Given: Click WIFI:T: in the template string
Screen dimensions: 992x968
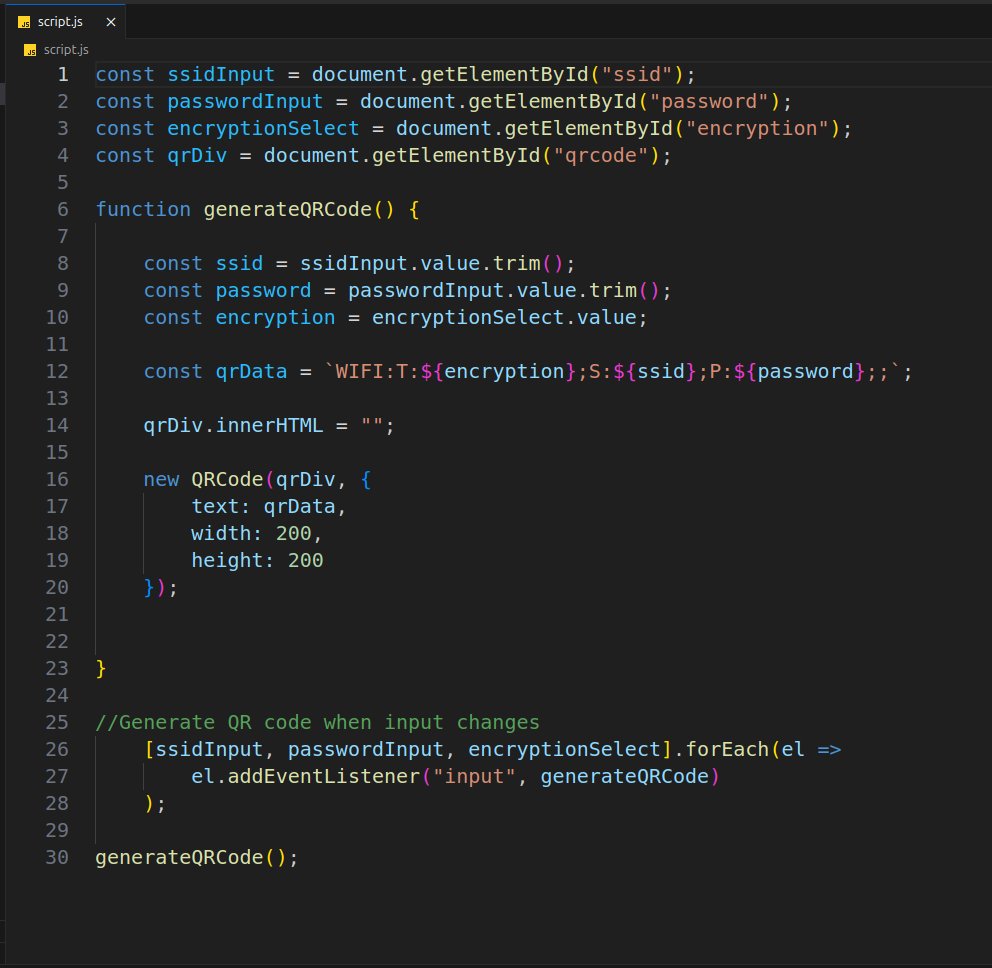Looking at the screenshot, I should coord(378,371).
